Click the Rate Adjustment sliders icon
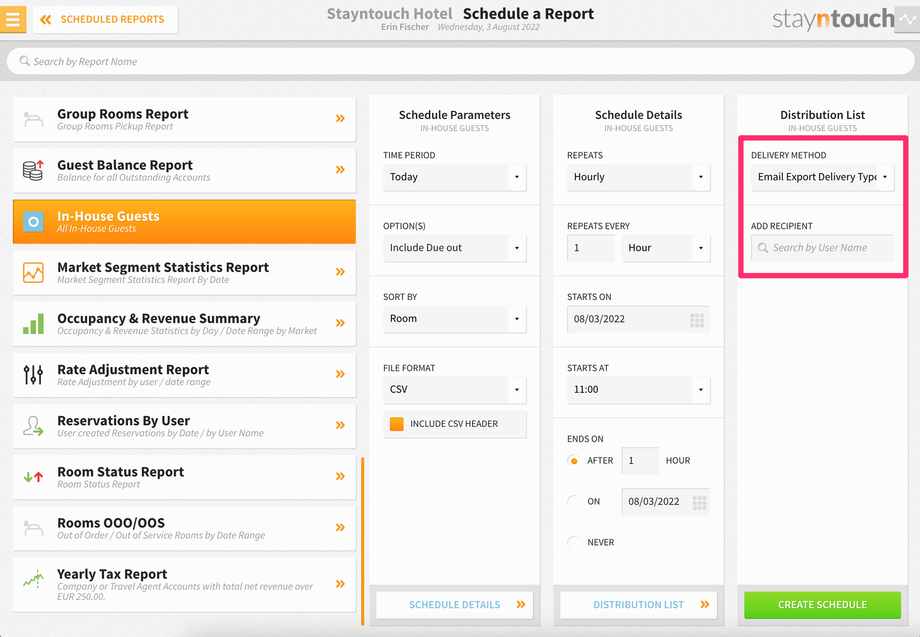The width and height of the screenshot is (920, 637). tap(33, 375)
